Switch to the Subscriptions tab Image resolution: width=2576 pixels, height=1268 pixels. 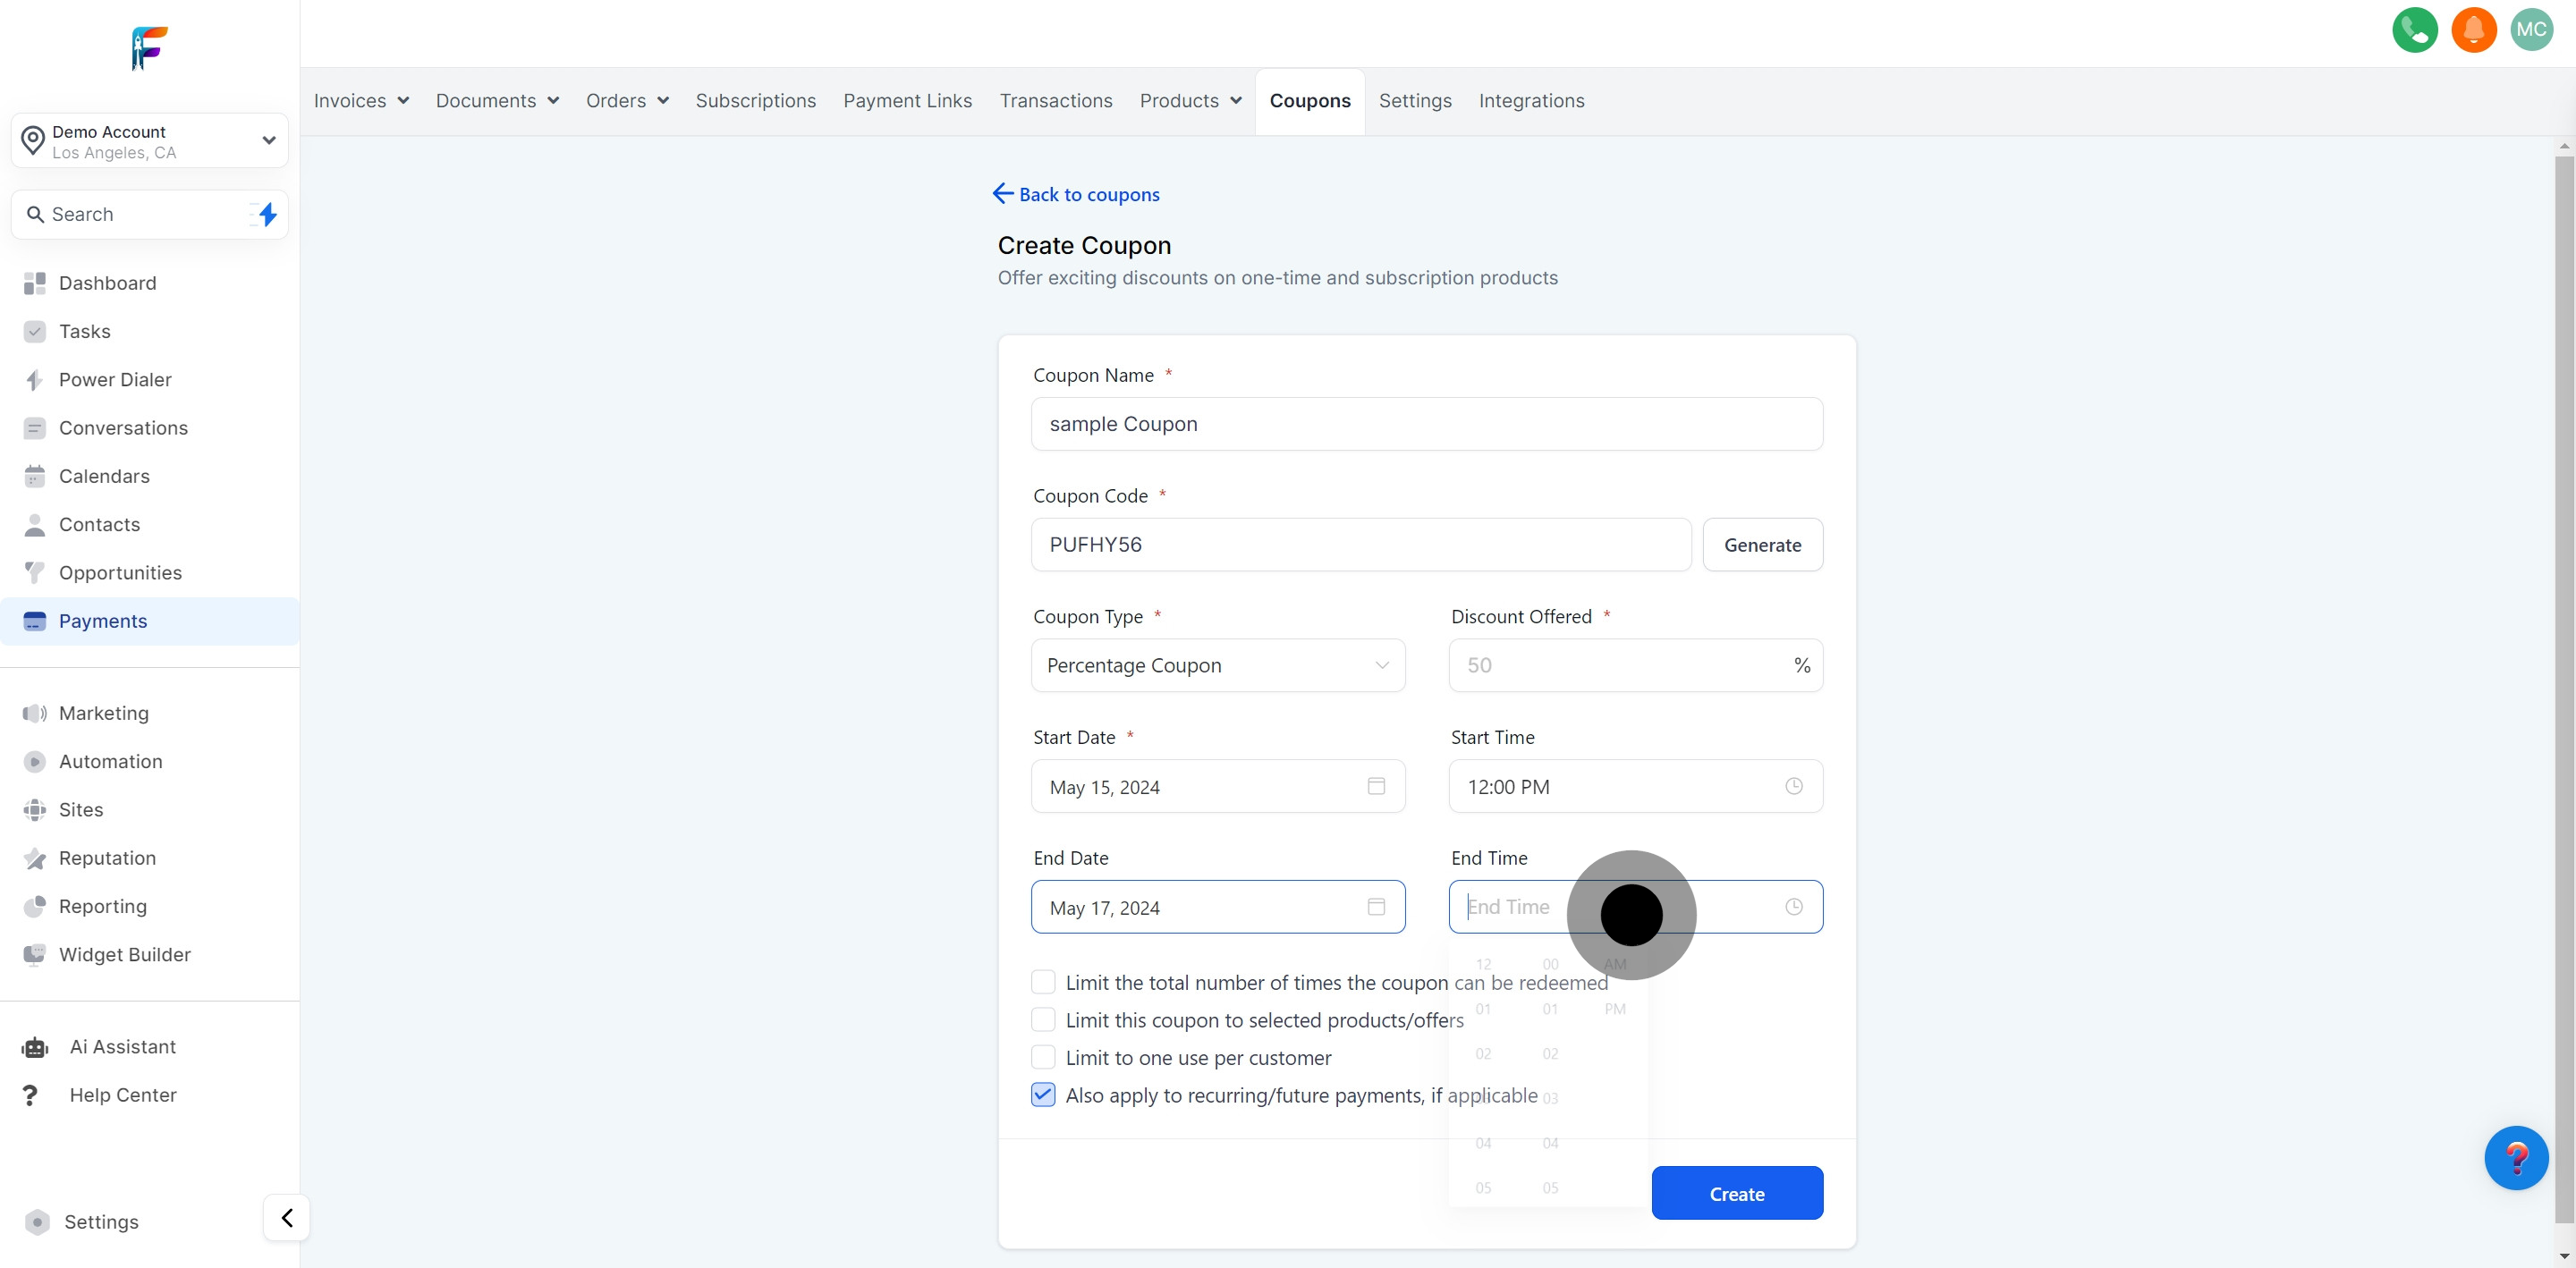coord(755,101)
